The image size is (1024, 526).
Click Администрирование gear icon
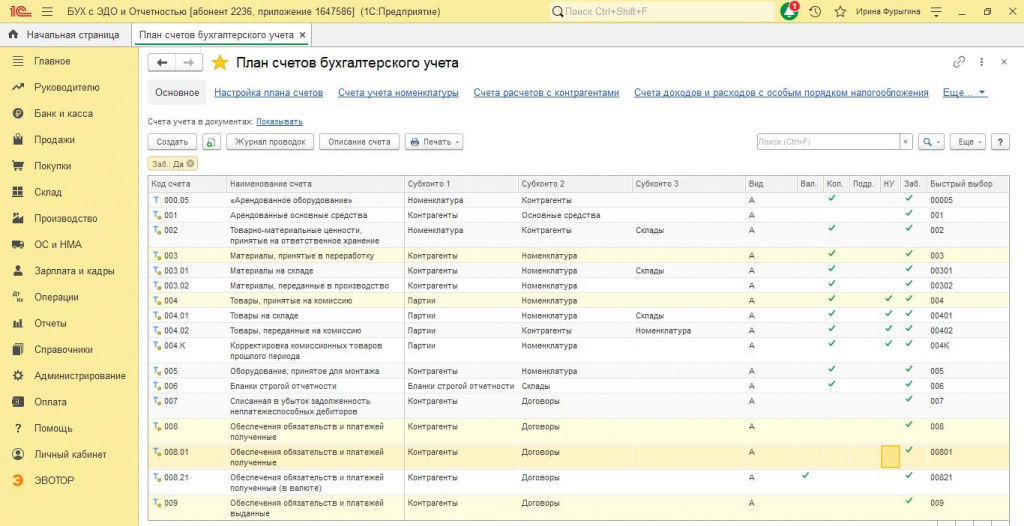tap(18, 376)
